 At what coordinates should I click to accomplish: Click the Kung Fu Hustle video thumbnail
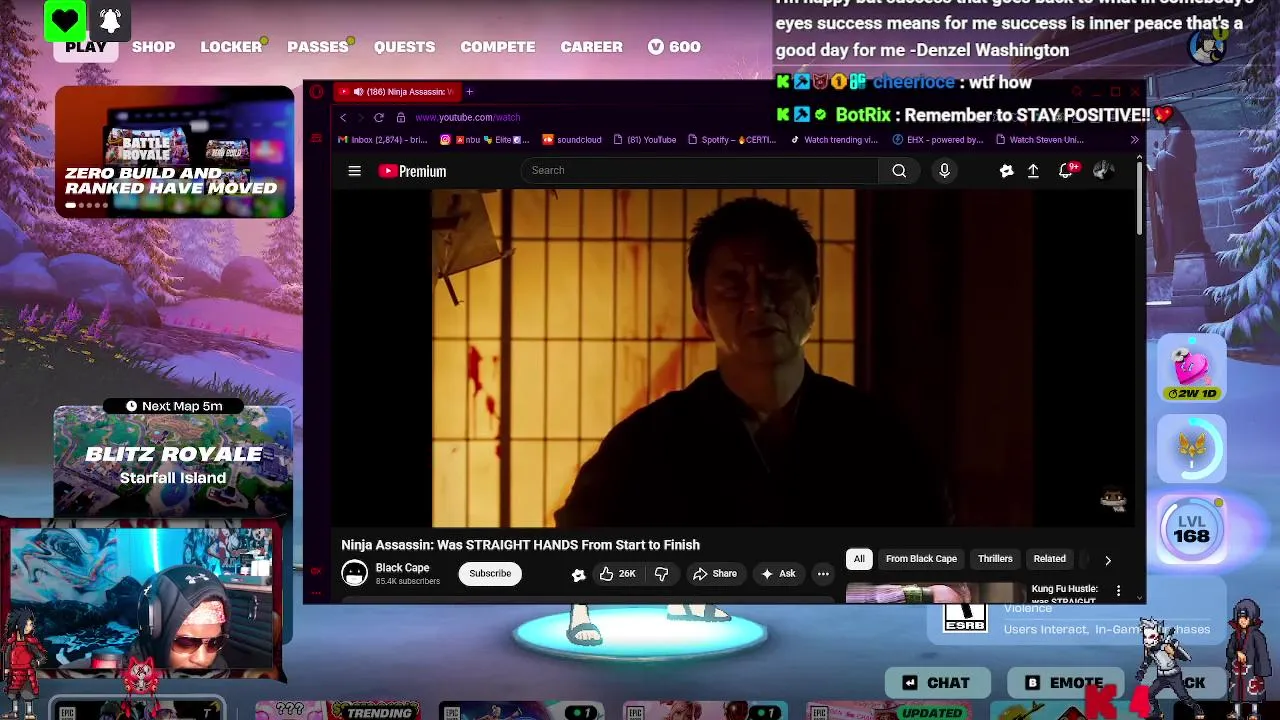935,594
